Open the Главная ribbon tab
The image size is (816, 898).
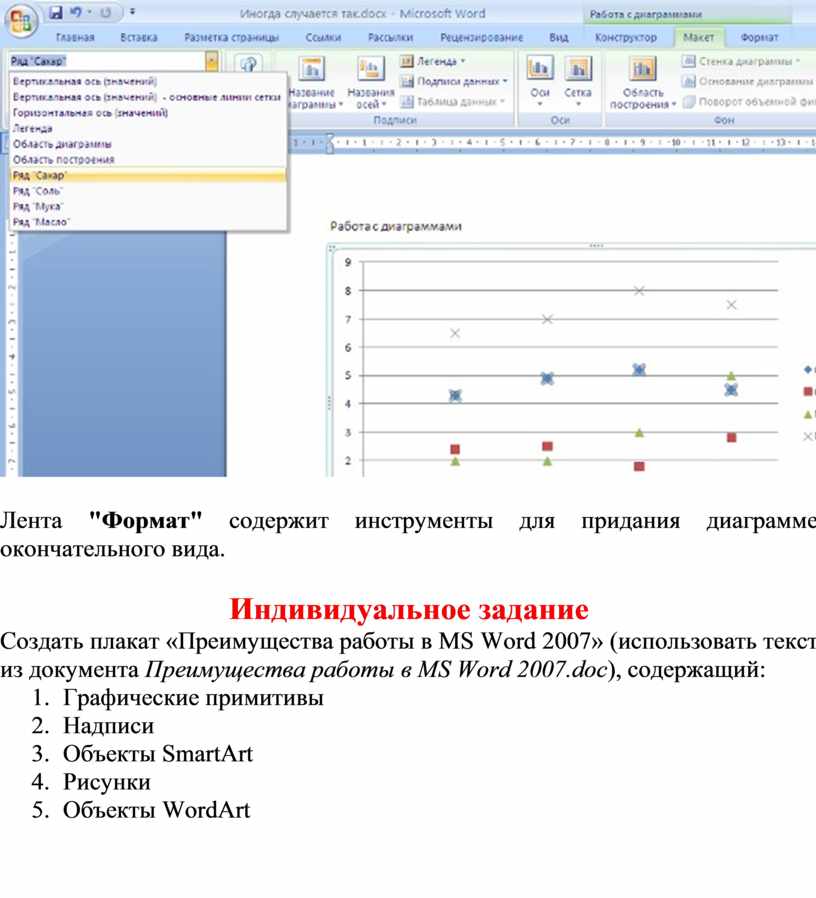pyautogui.click(x=75, y=37)
